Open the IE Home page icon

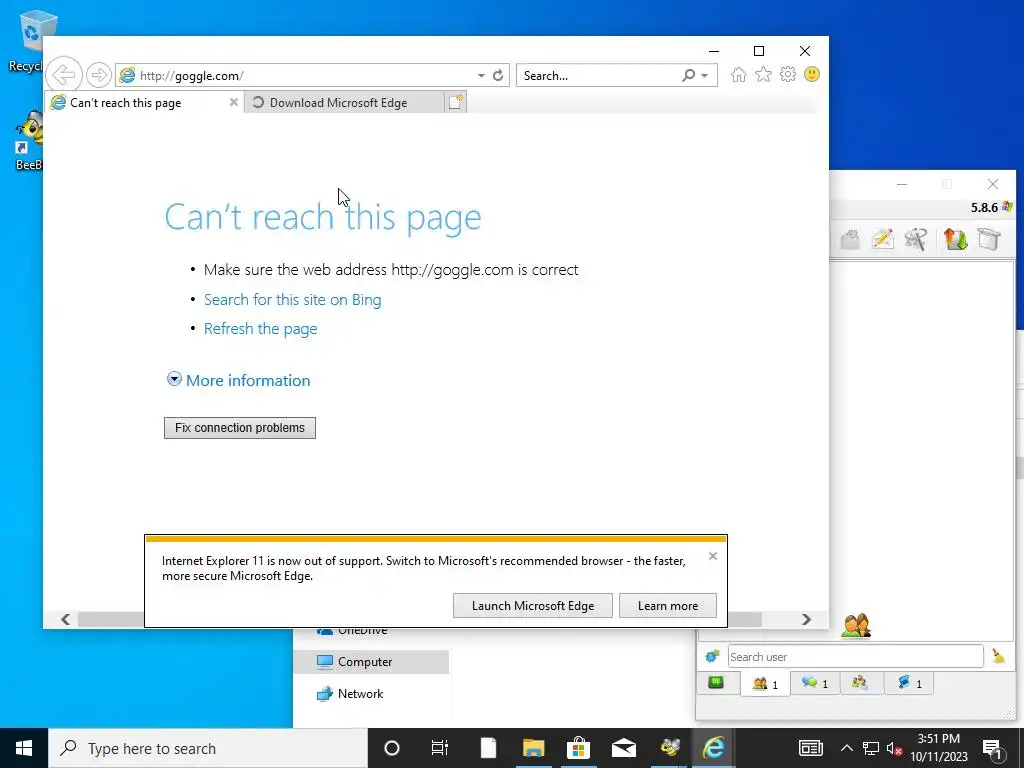(x=739, y=74)
